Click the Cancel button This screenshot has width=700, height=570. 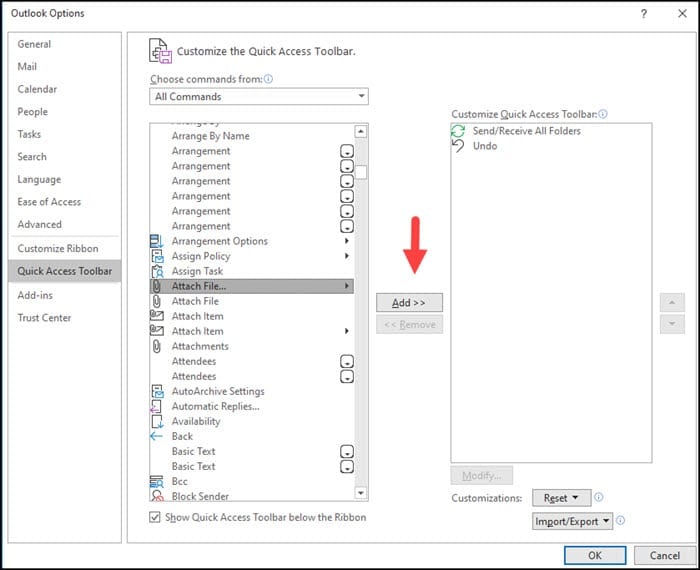pyautogui.click(x=665, y=555)
